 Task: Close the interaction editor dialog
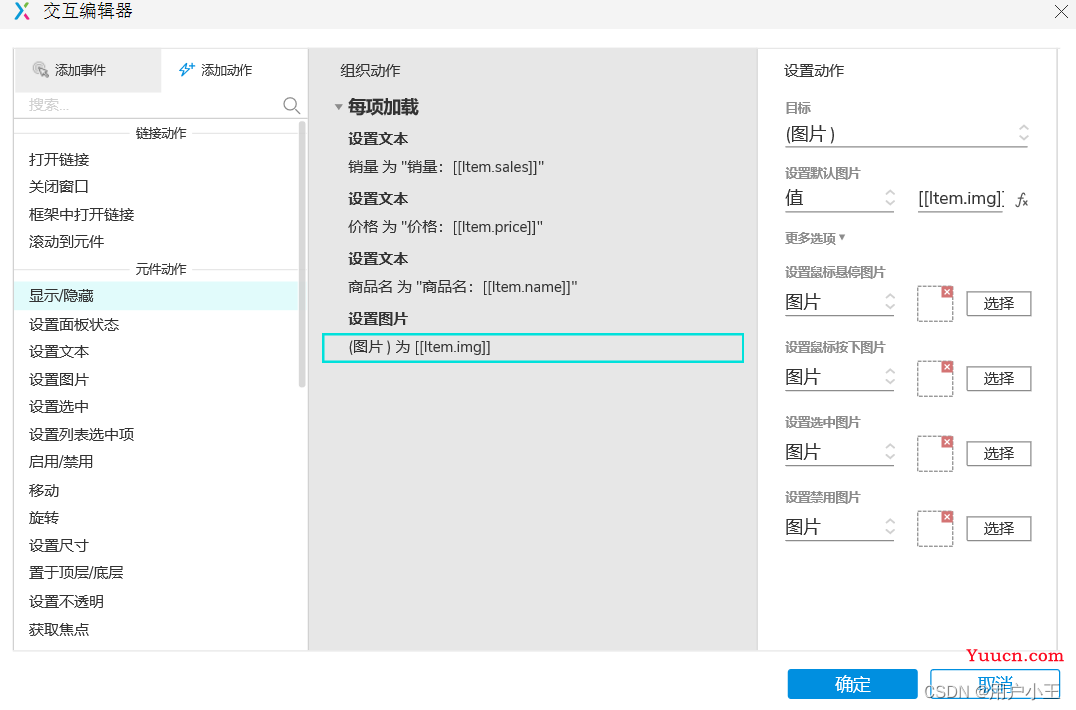point(1061,11)
